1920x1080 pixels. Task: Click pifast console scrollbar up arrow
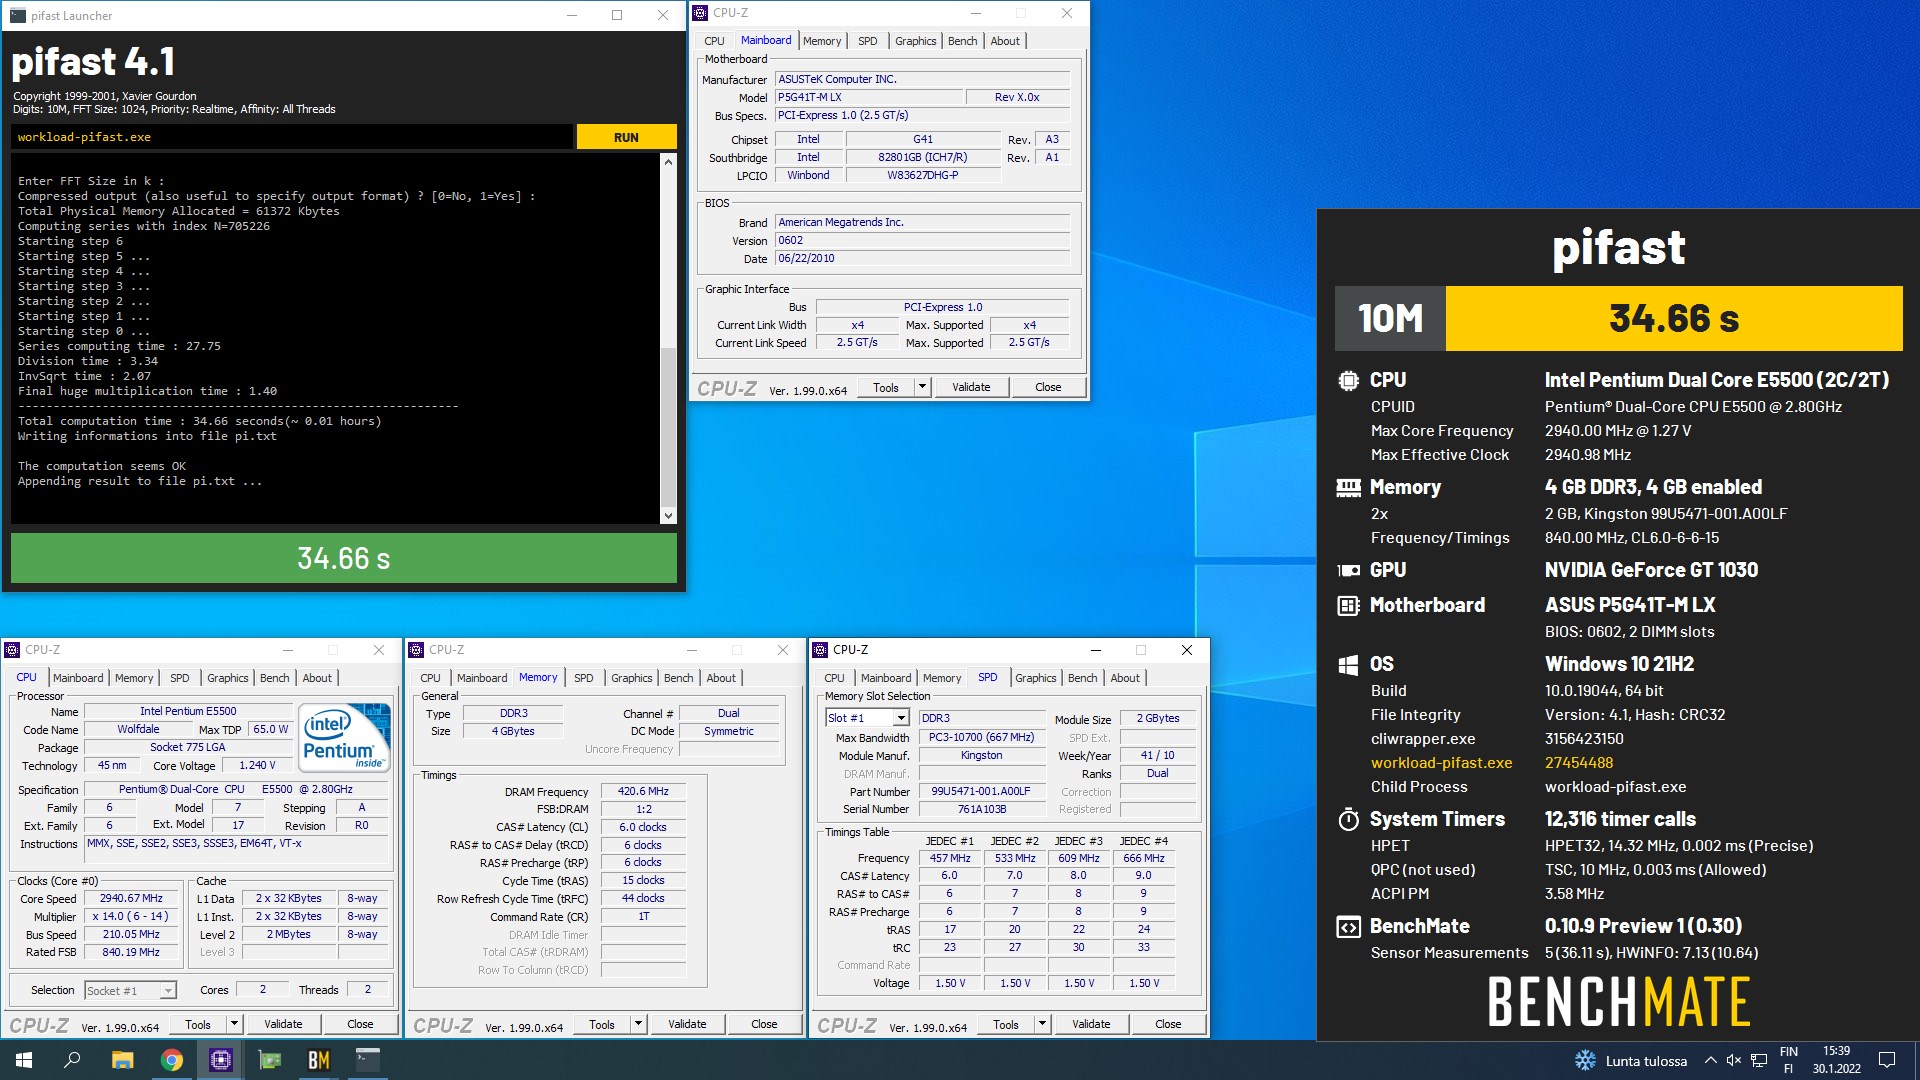pyautogui.click(x=668, y=161)
